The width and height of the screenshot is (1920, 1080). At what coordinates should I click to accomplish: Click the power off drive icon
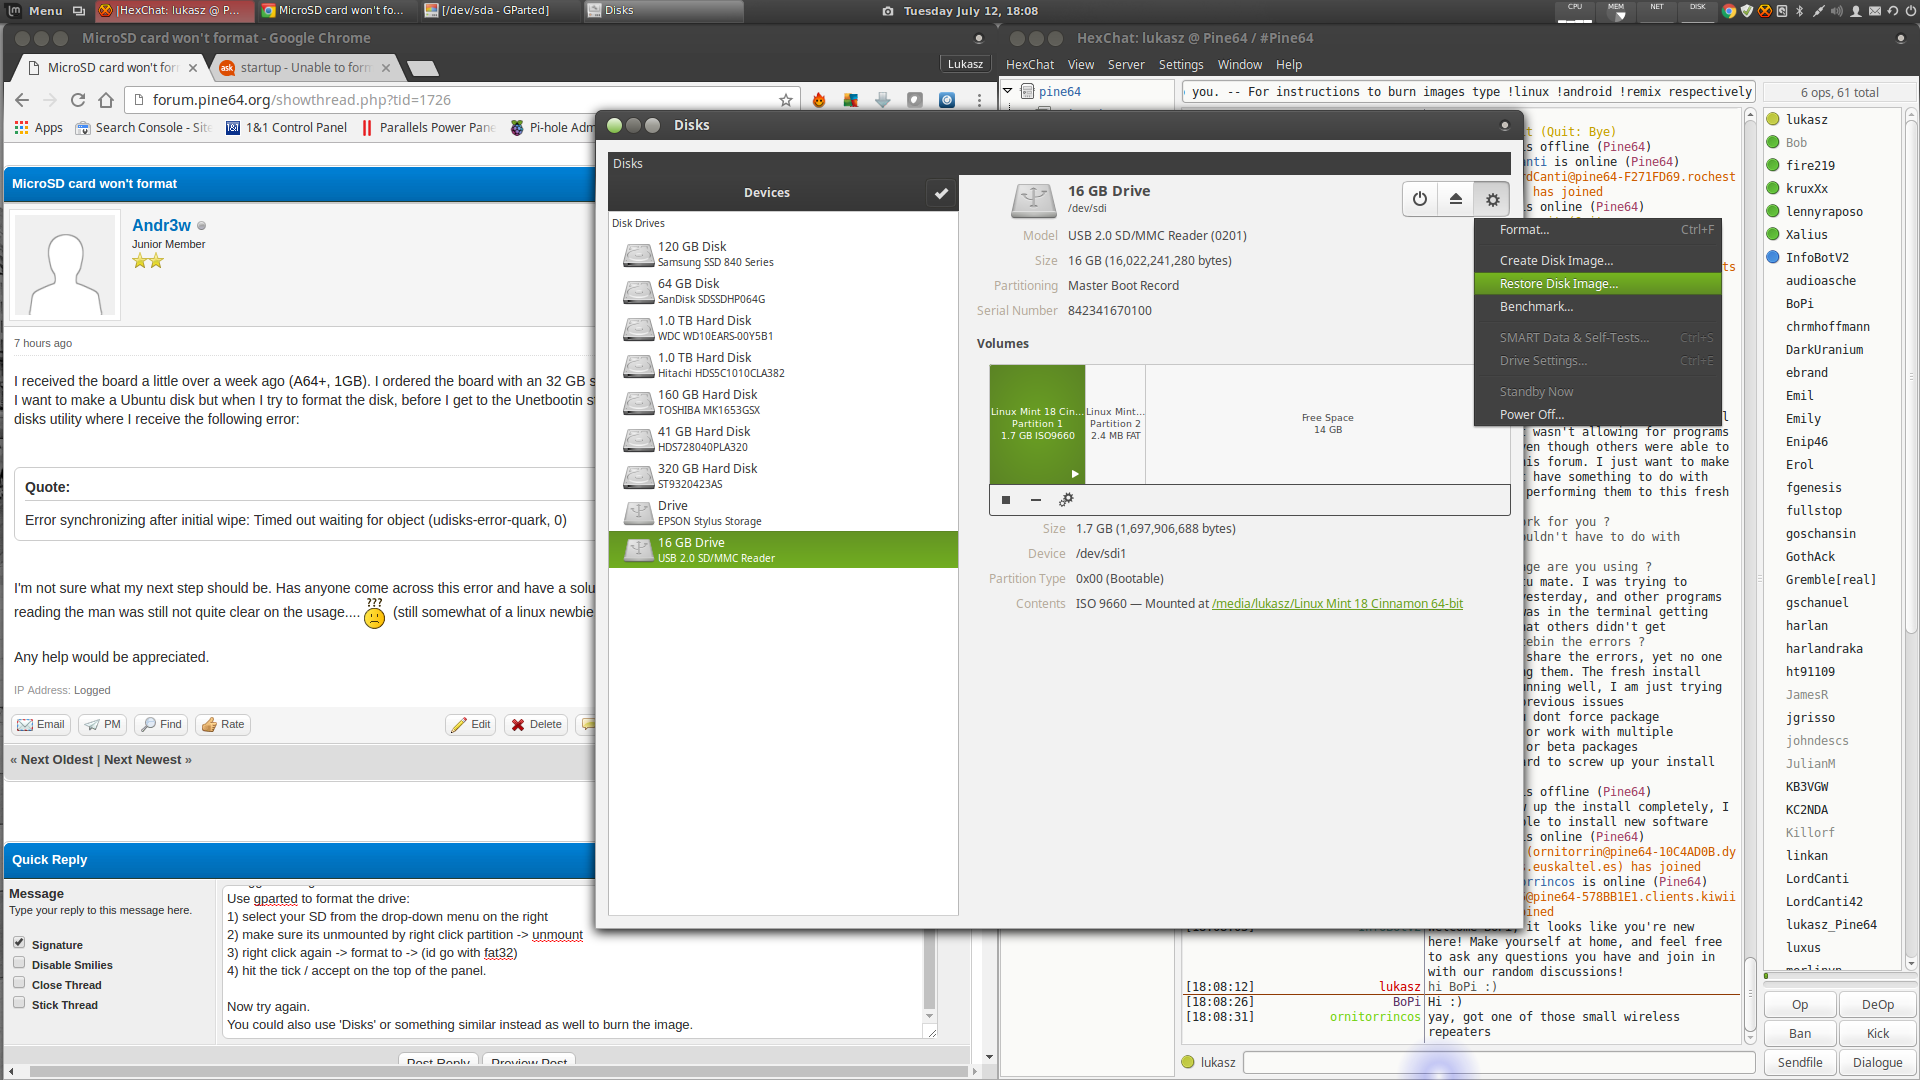(x=1419, y=199)
